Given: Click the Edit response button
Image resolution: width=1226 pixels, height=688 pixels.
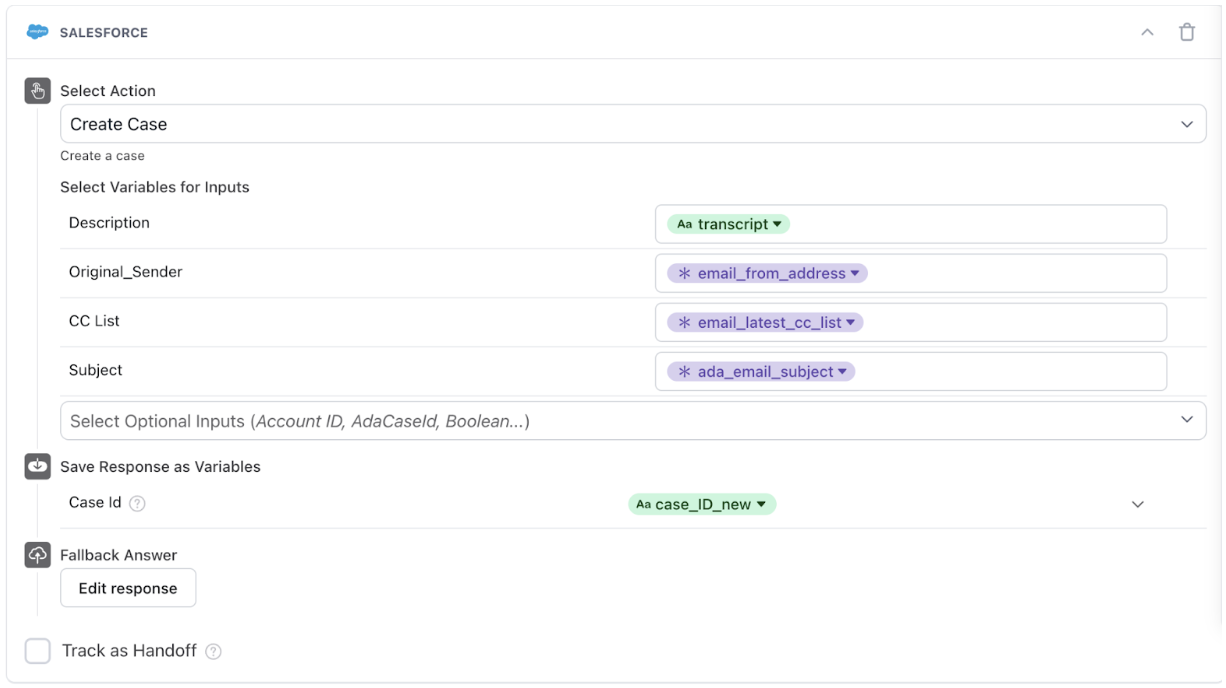Looking at the screenshot, I should (x=128, y=588).
